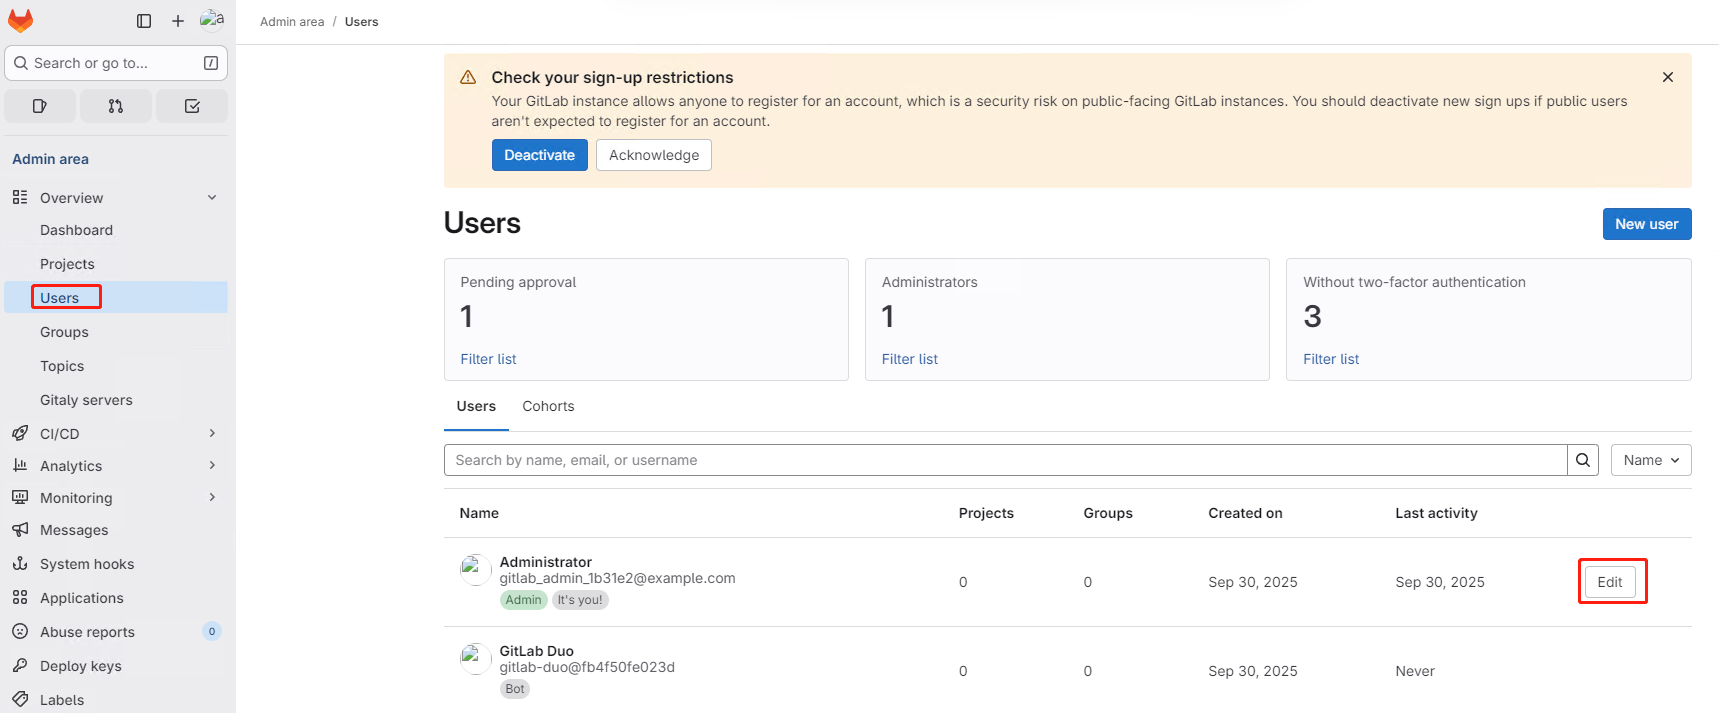
Task: Click the Deactivate sign-ups button
Action: pyautogui.click(x=539, y=155)
